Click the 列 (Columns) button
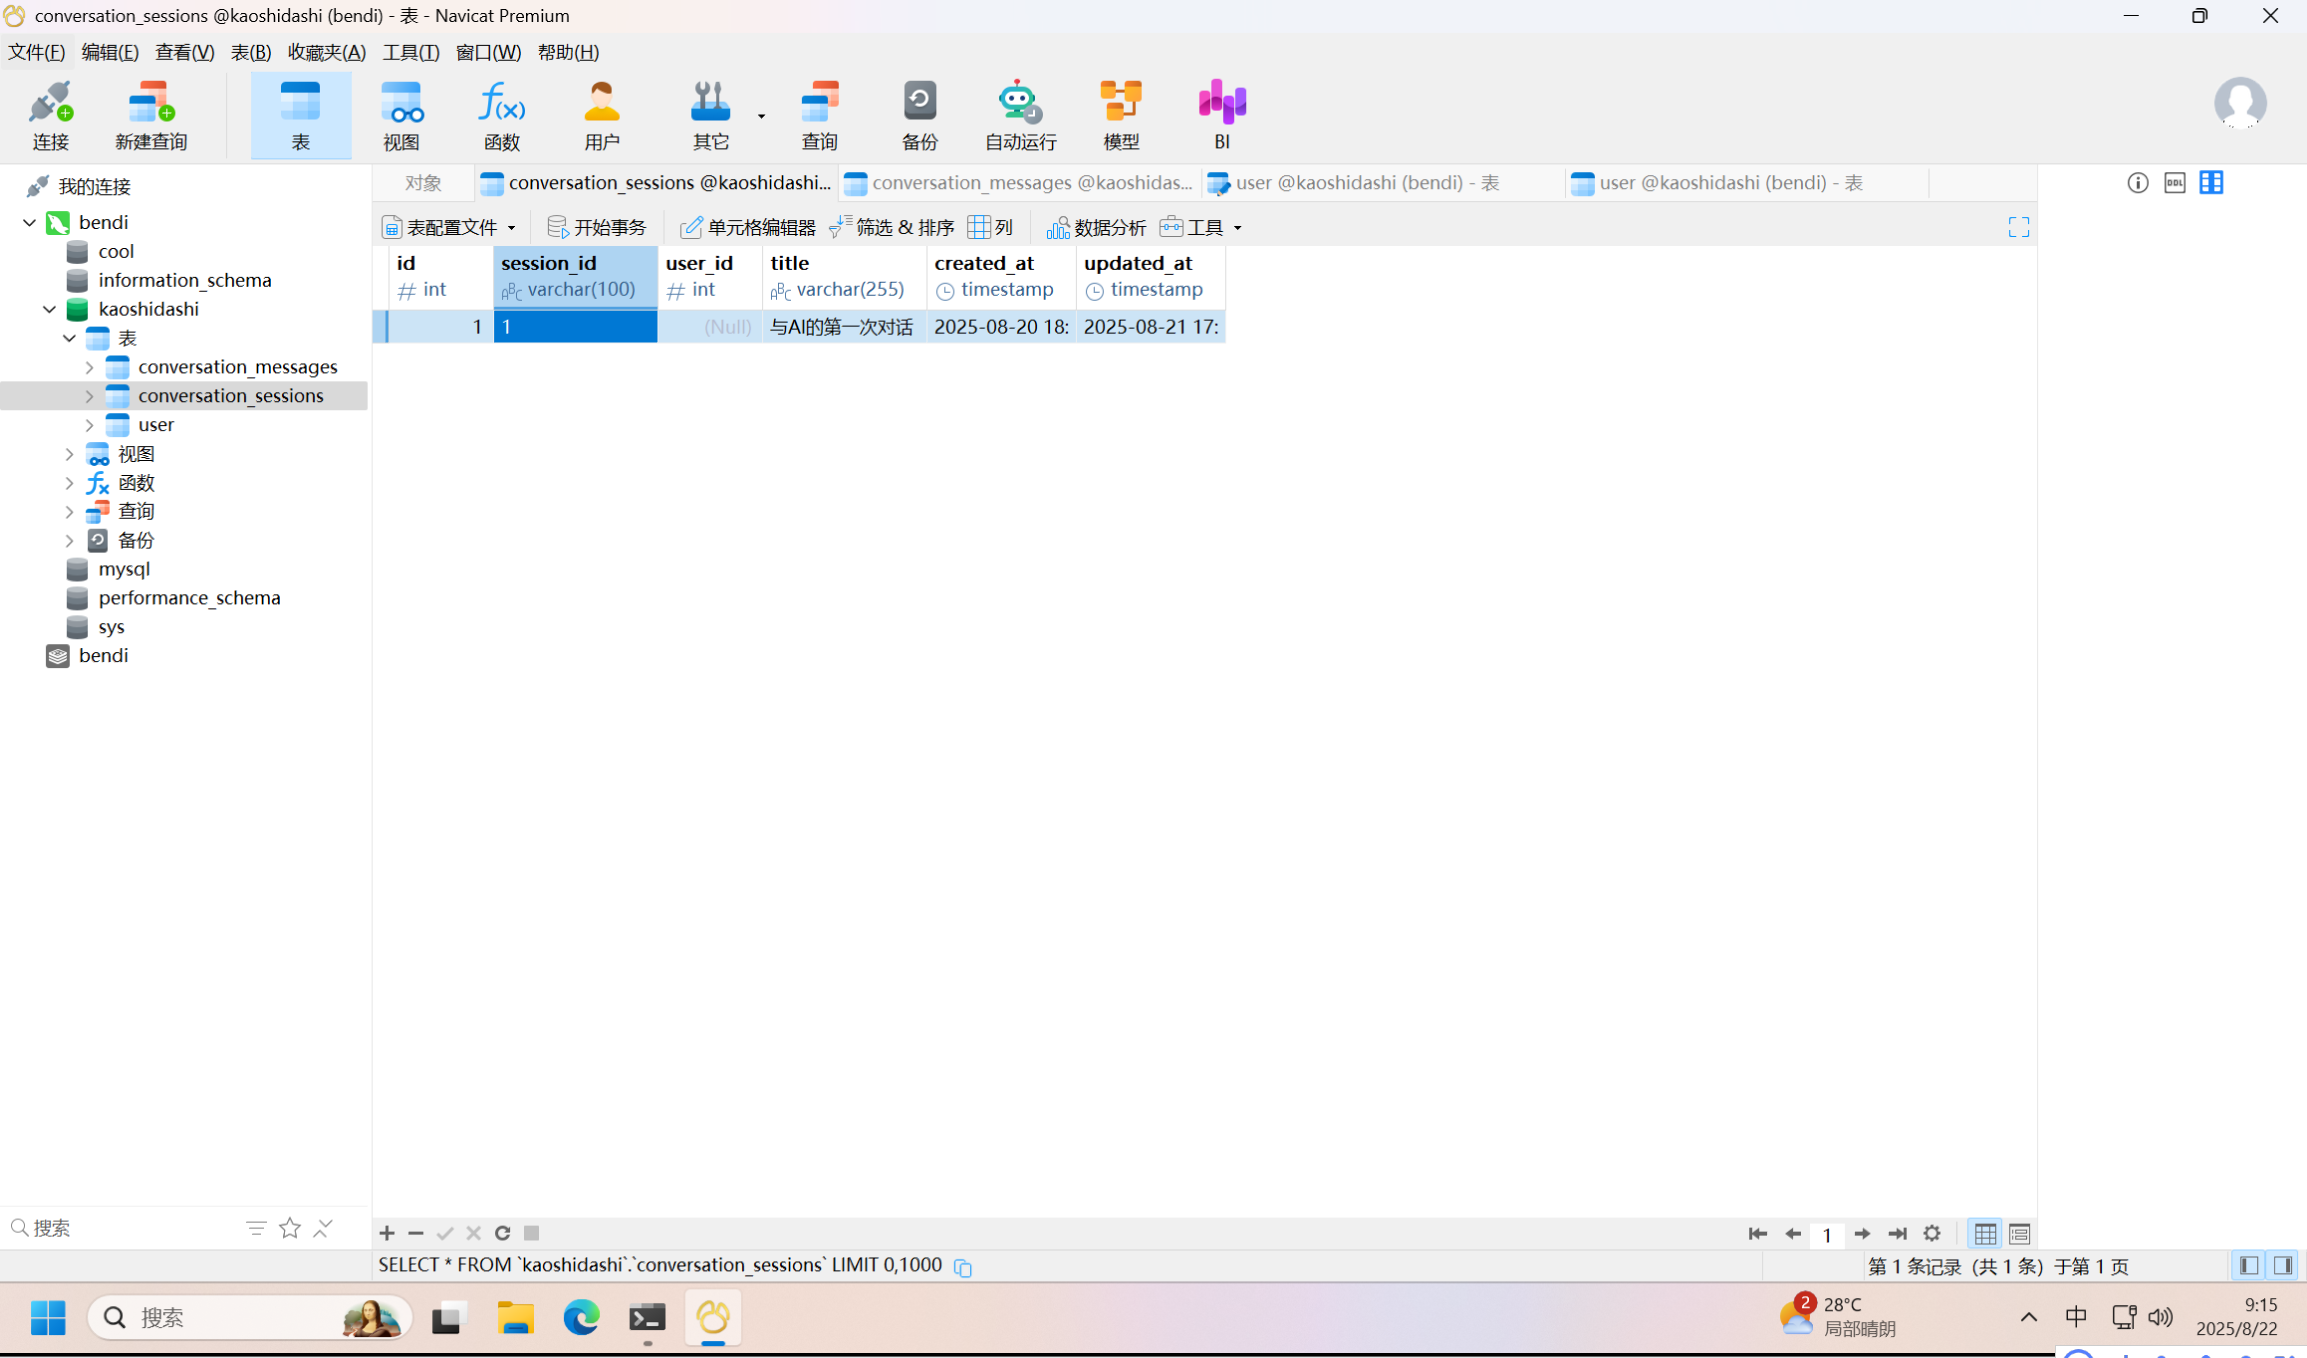The image size is (2307, 1358). [991, 228]
